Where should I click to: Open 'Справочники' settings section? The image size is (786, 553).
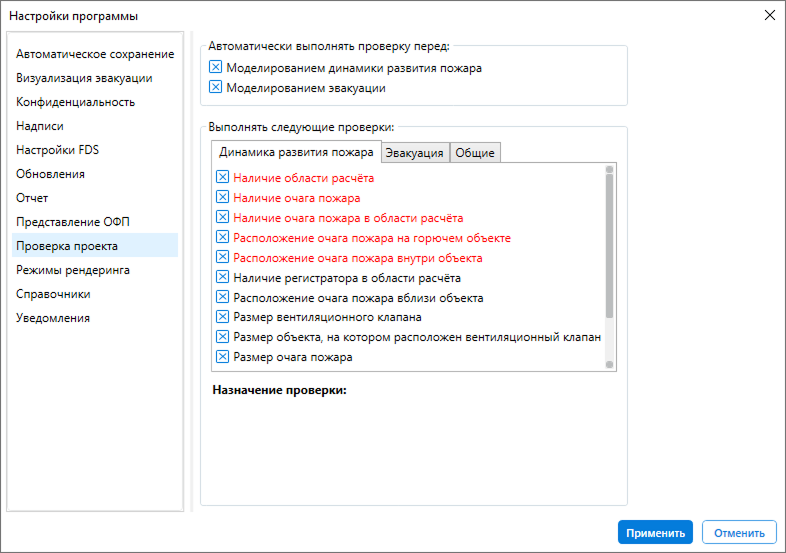coord(95,294)
